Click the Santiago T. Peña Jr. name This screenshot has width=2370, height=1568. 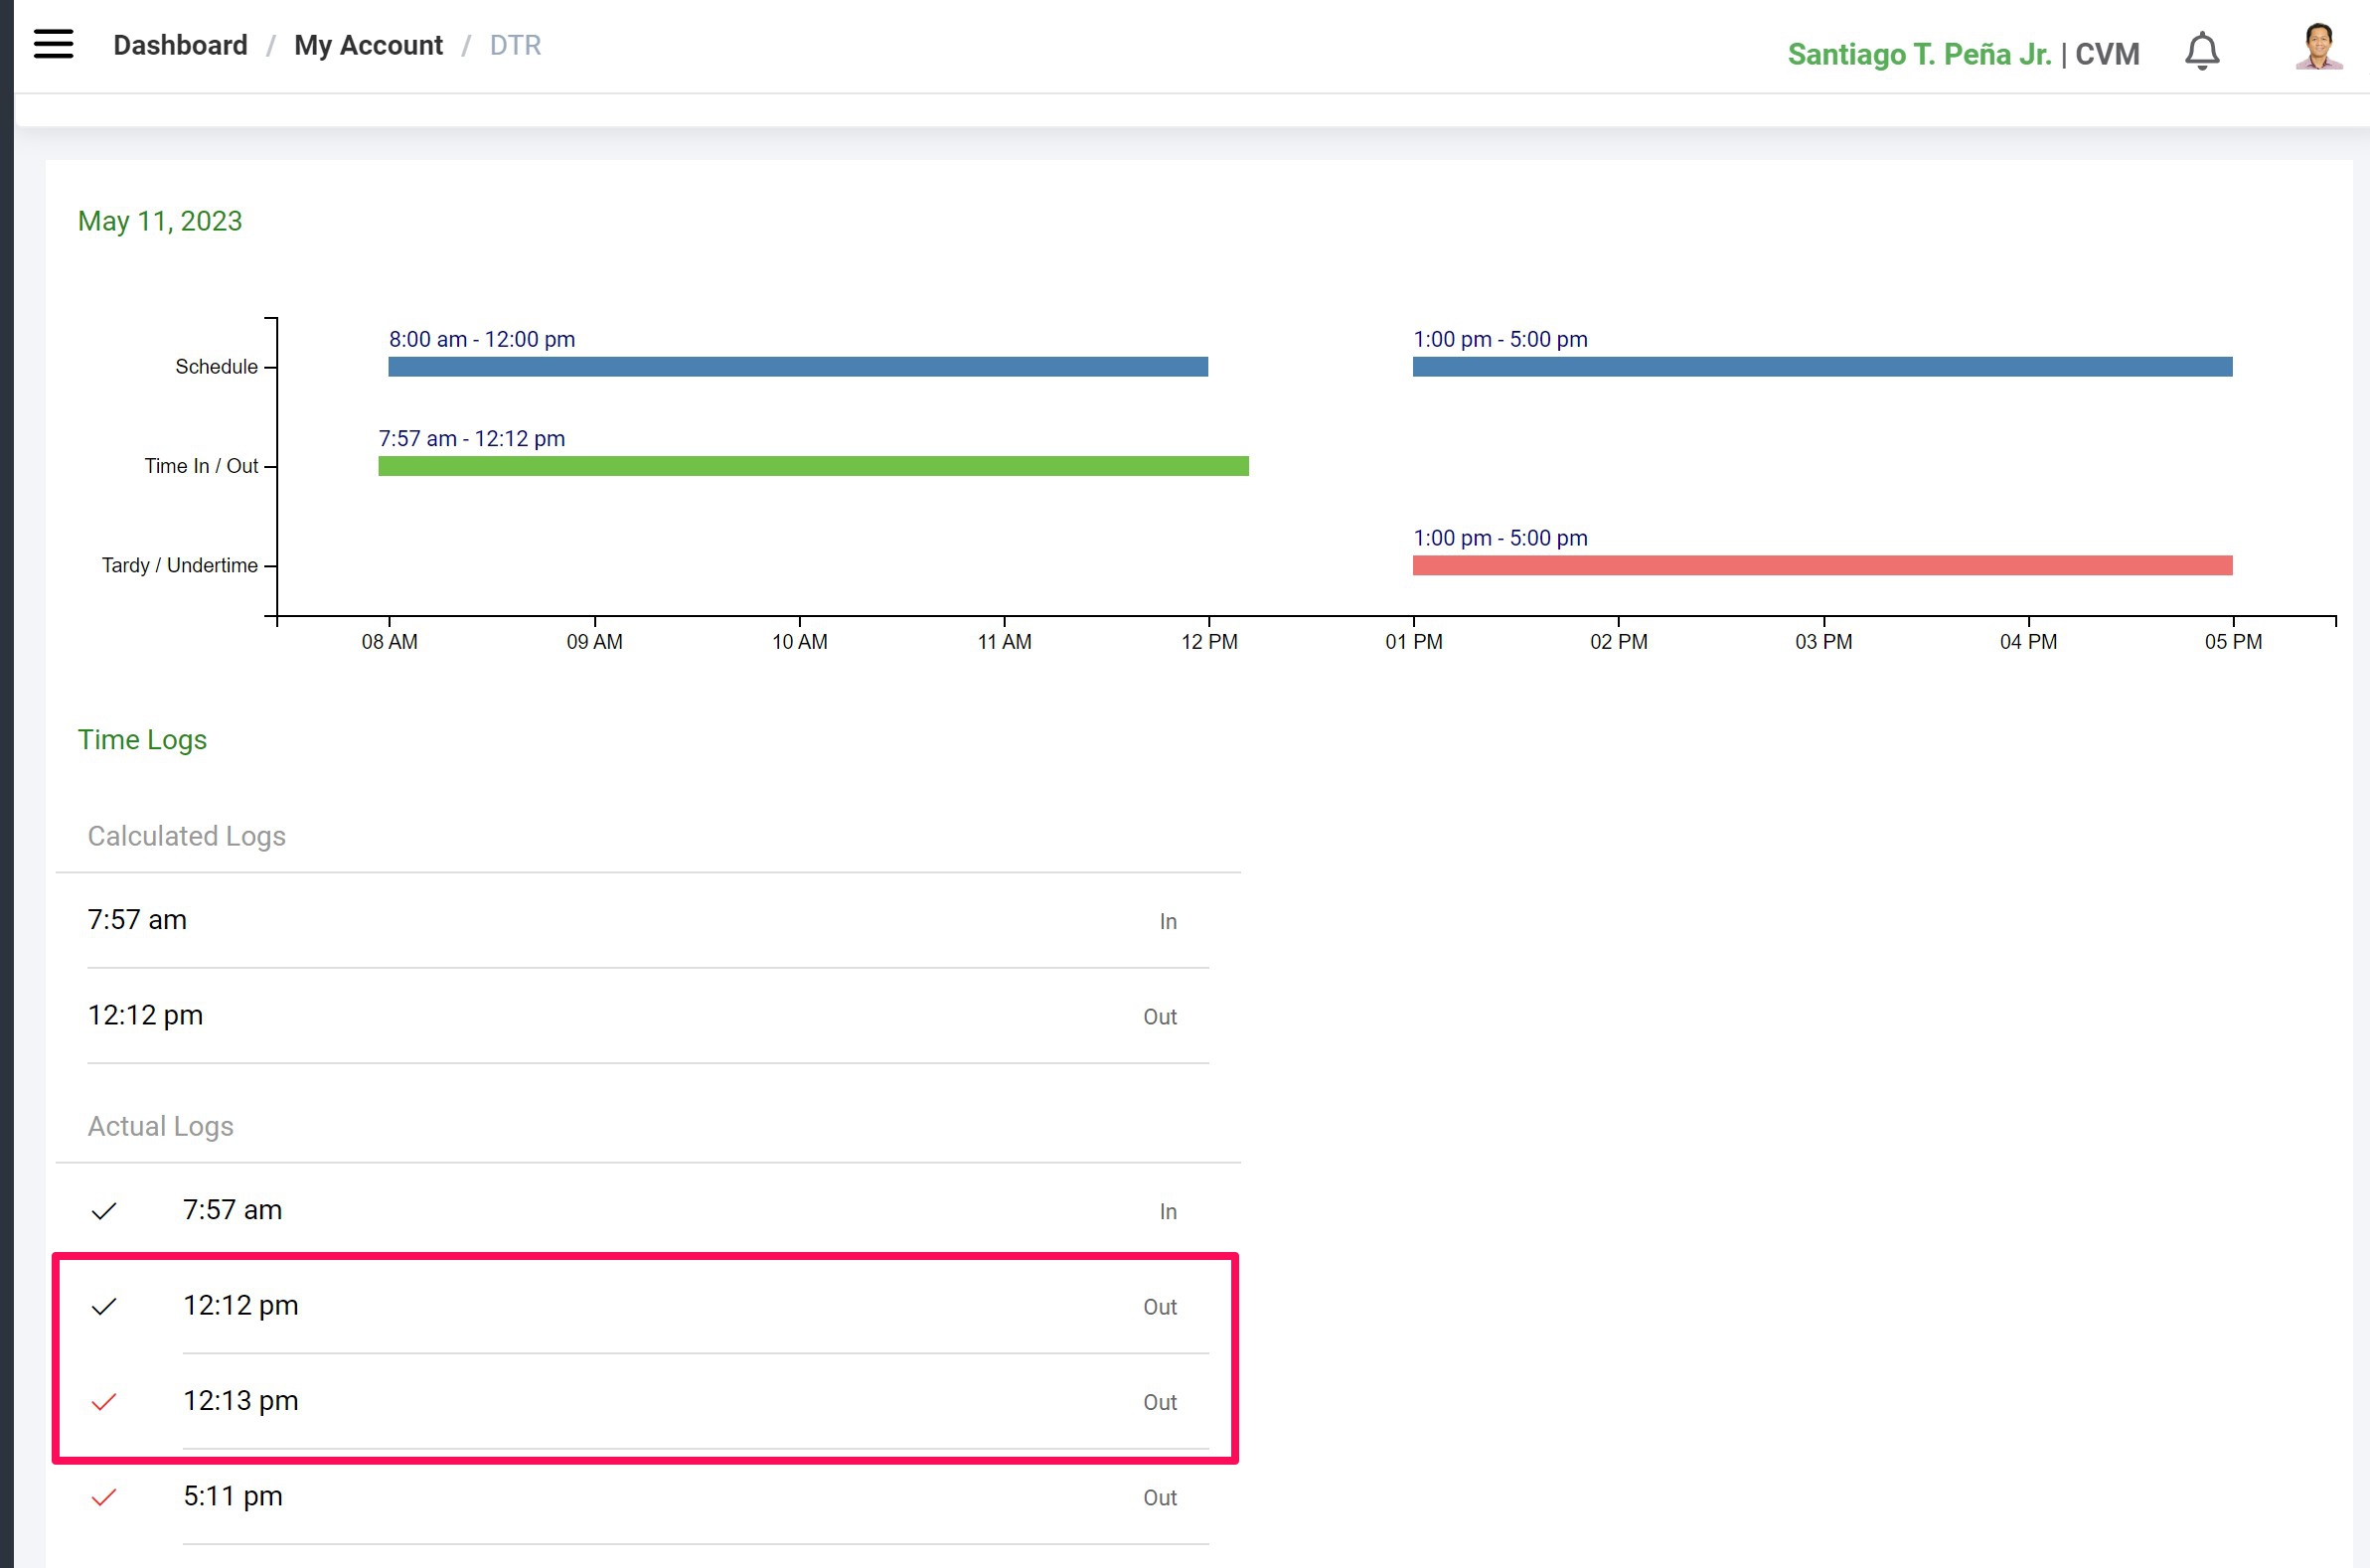click(x=1918, y=54)
